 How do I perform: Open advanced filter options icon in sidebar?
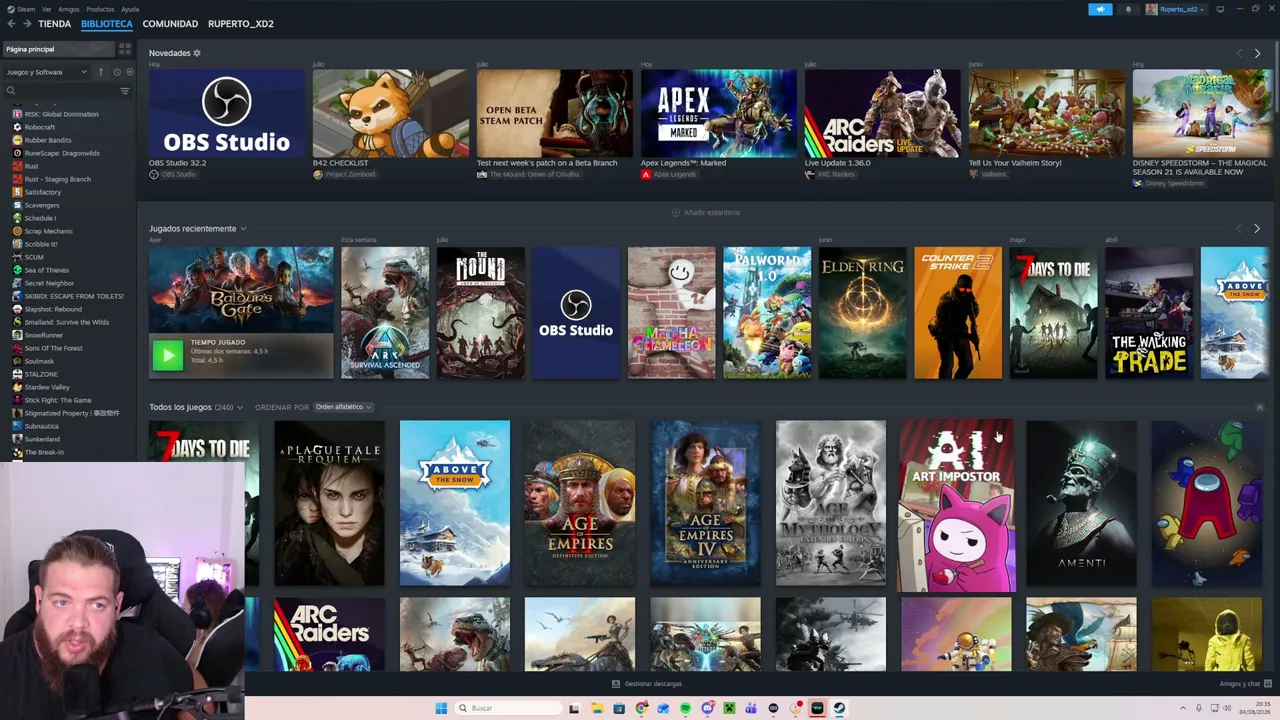[x=125, y=91]
